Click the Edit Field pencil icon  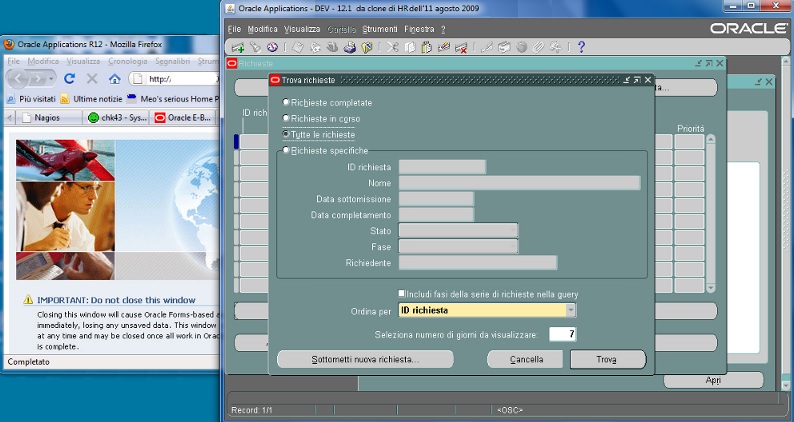click(487, 47)
